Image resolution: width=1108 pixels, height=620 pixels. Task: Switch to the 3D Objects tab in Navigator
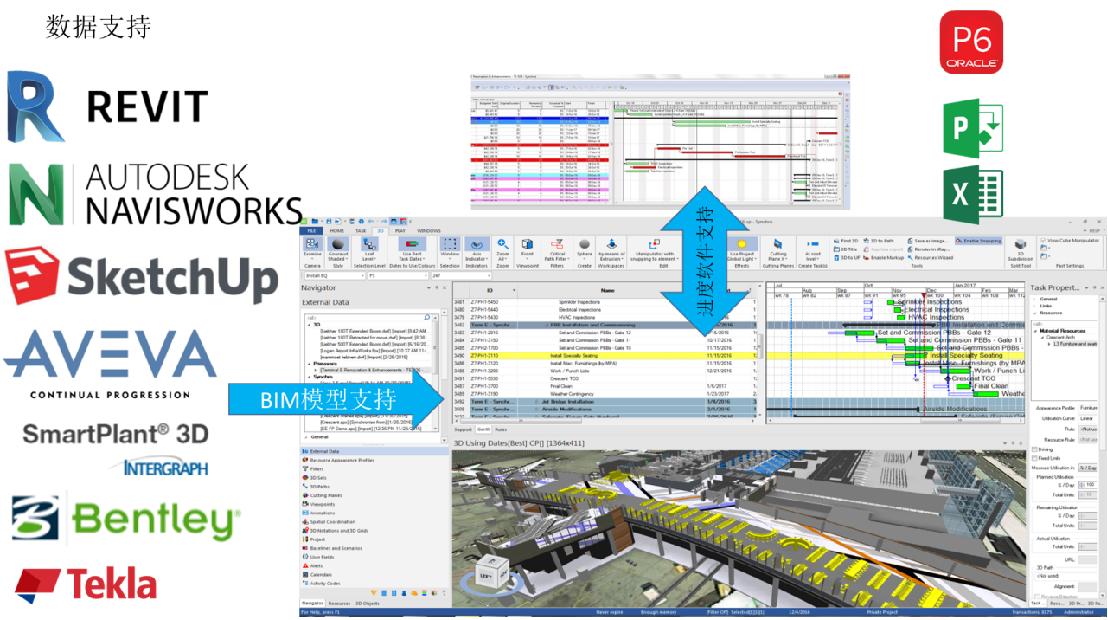367,603
